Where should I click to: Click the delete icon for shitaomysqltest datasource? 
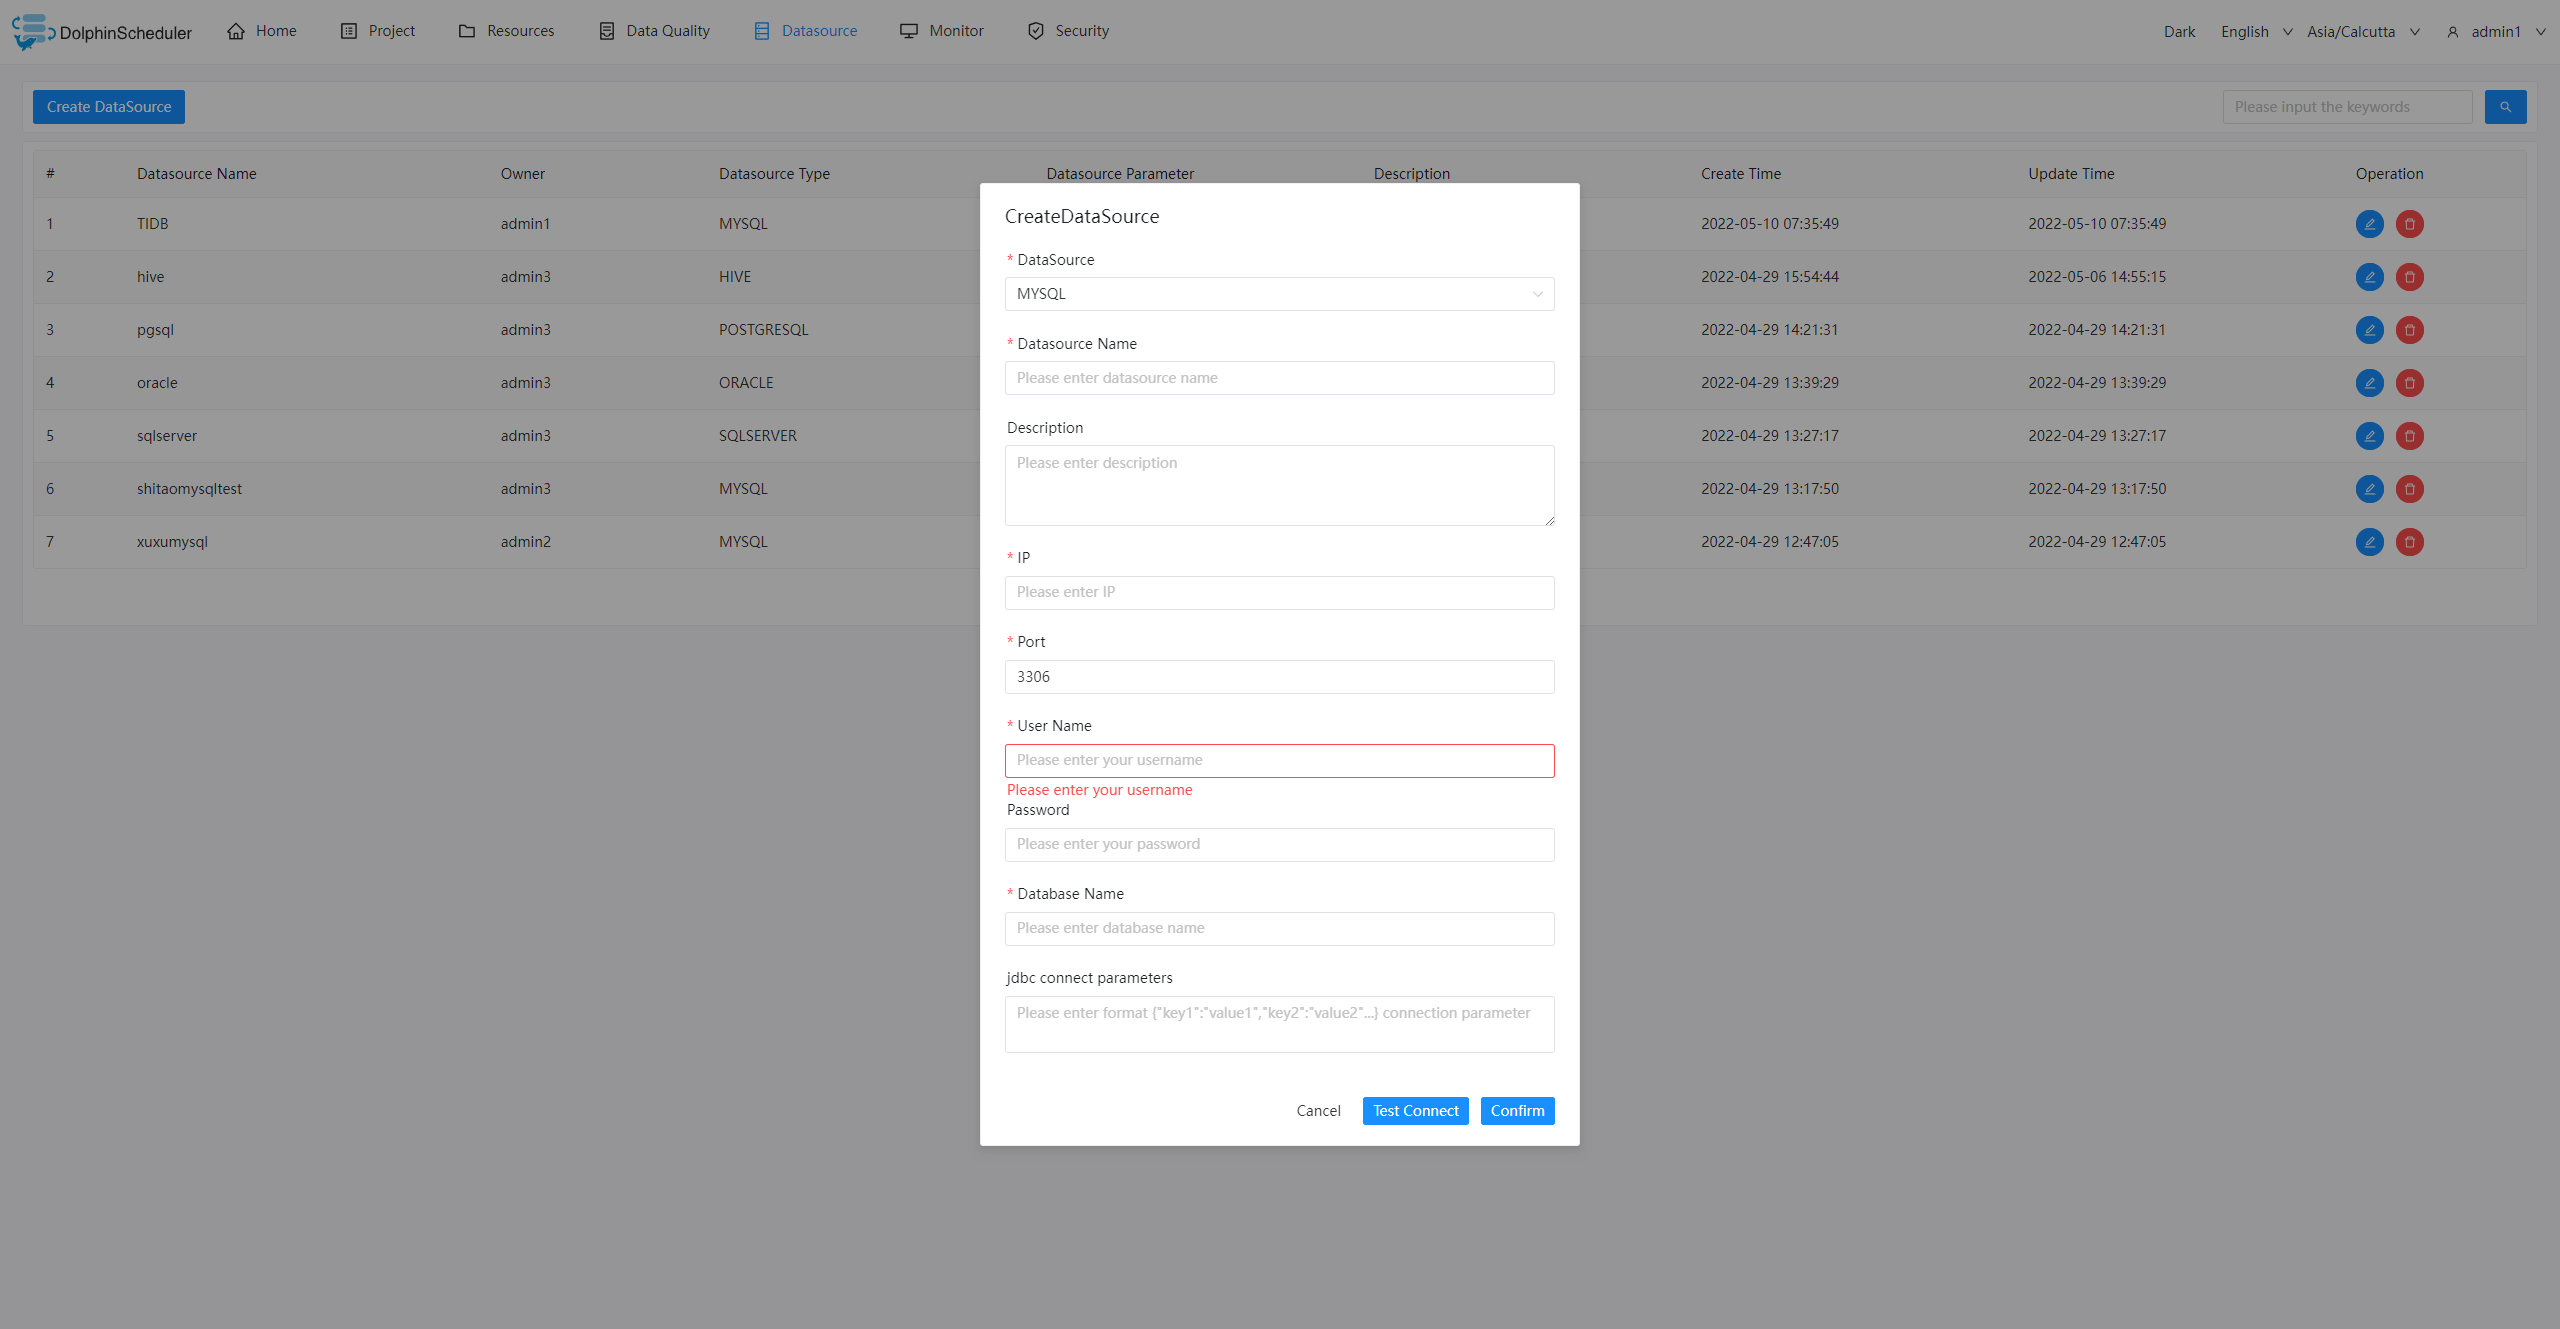pyautogui.click(x=2408, y=489)
